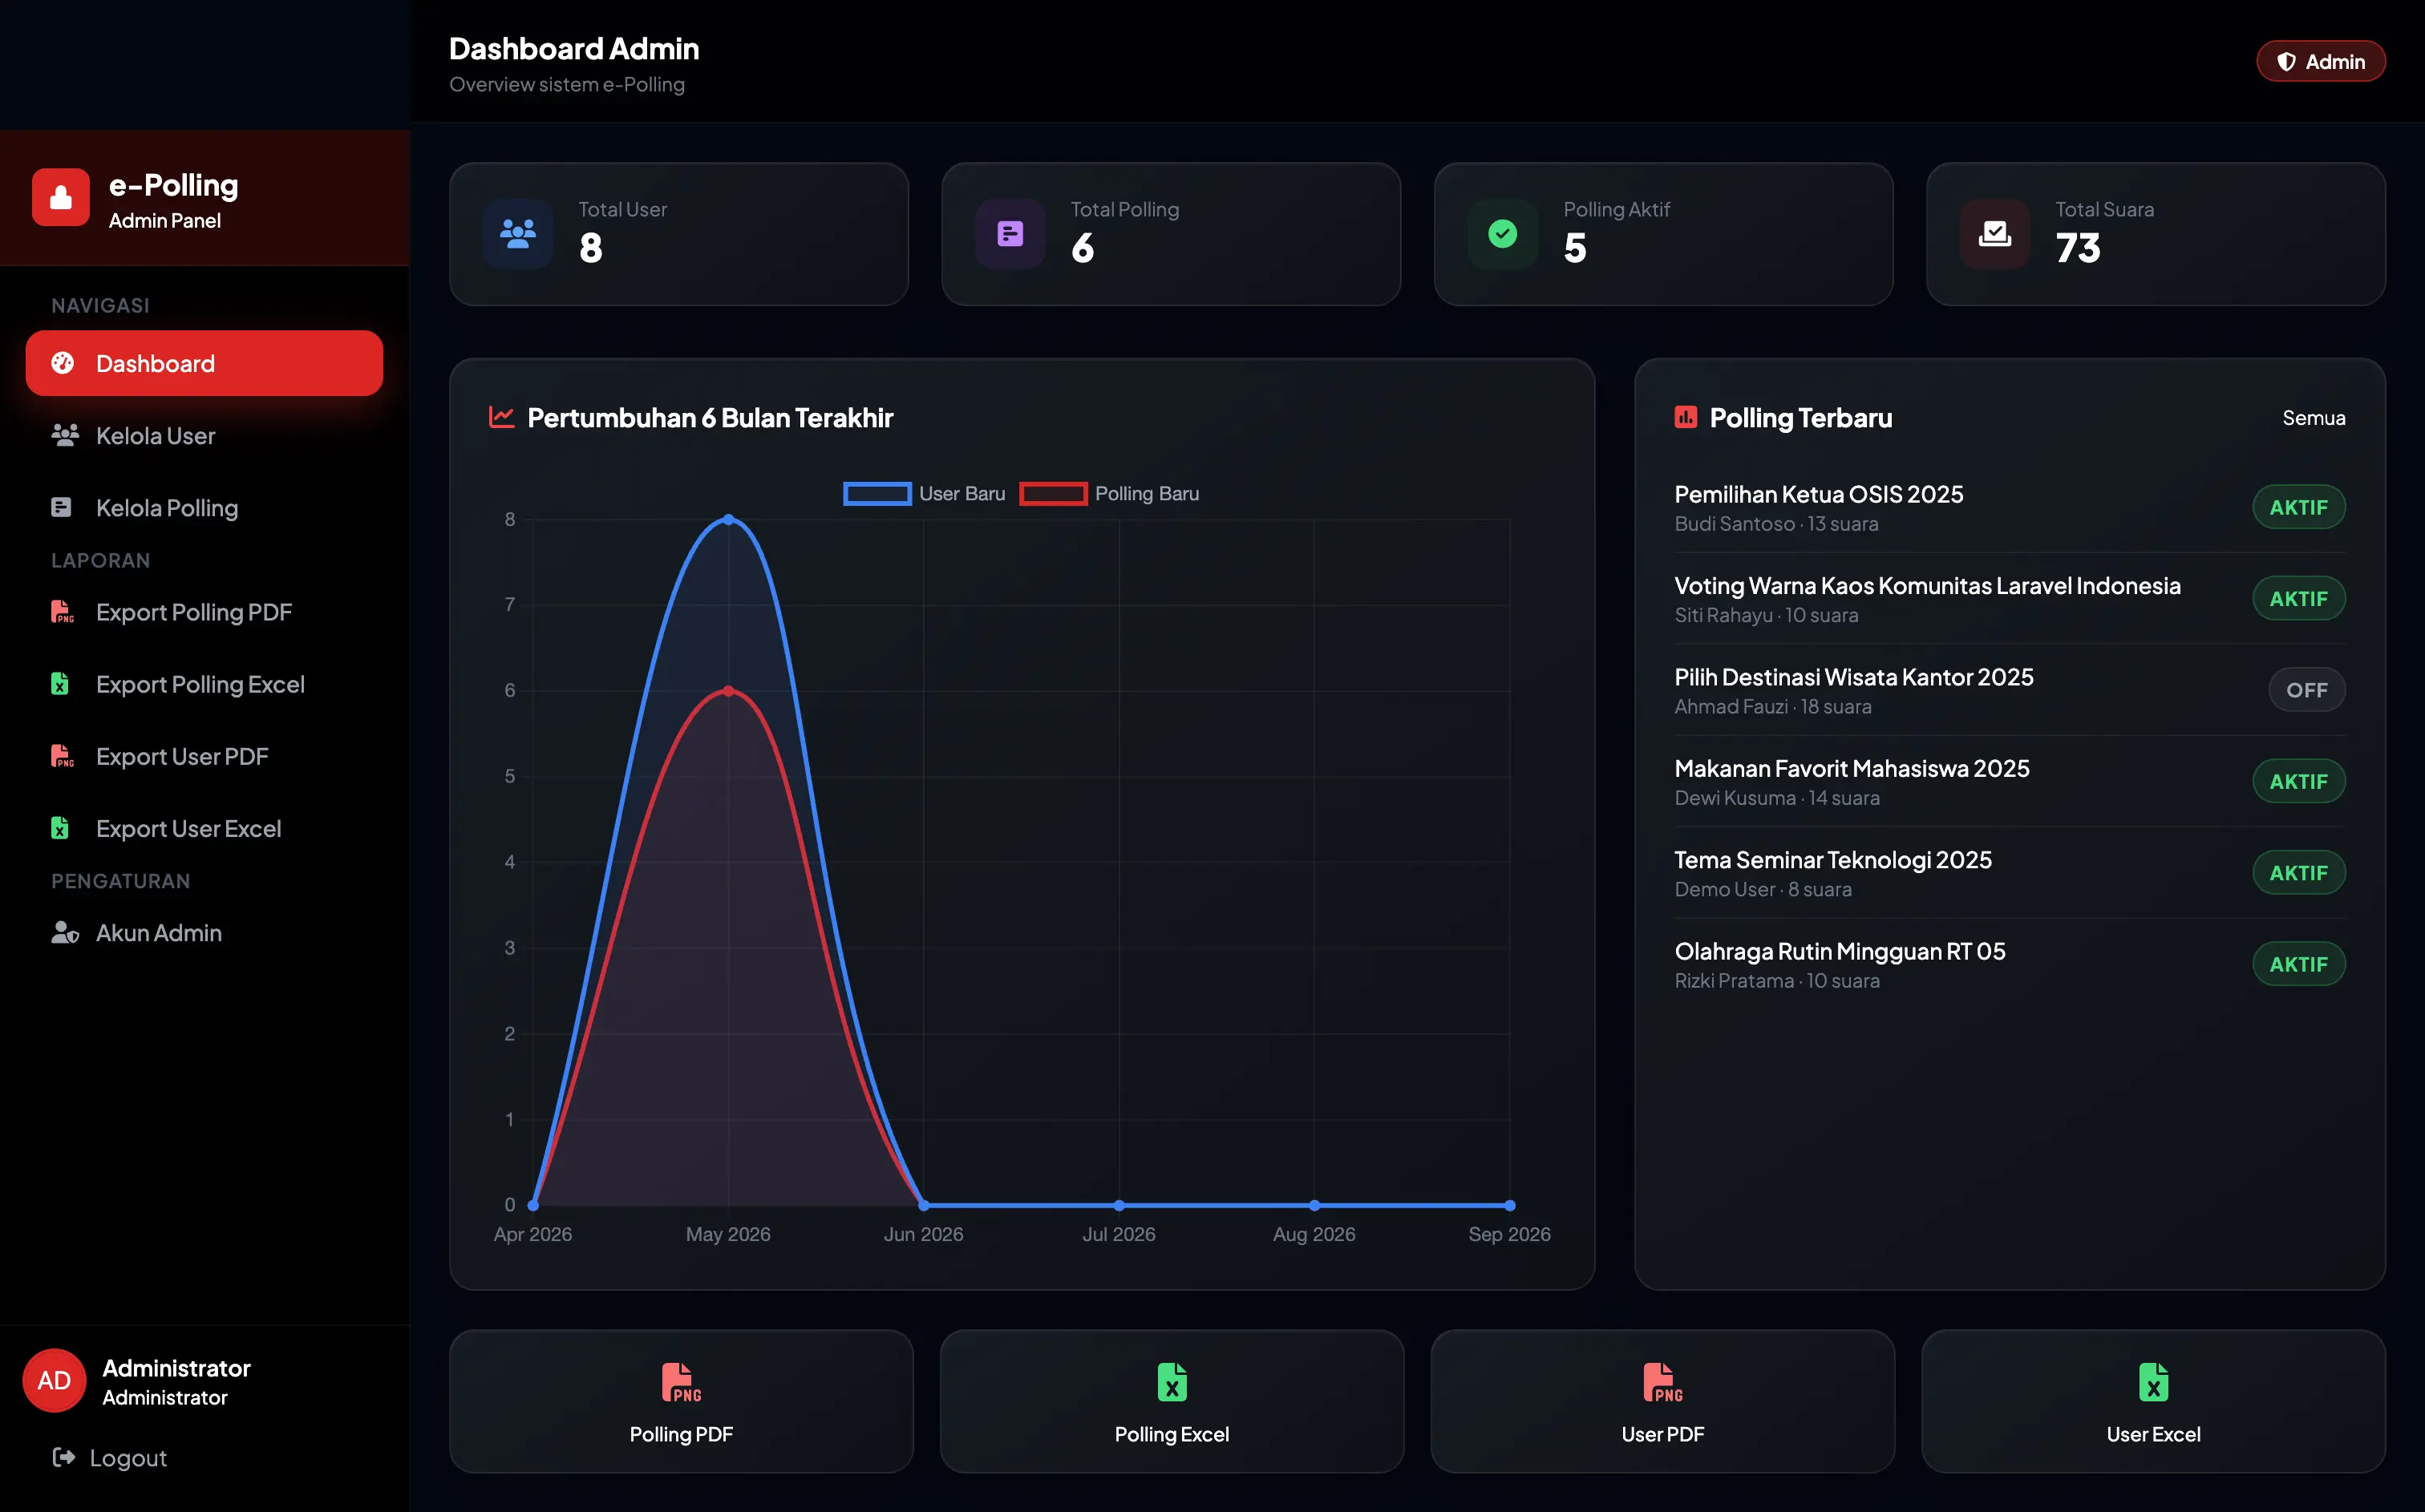
Task: Click the OFF badge for Pilih Destinasi Wisata
Action: [2306, 690]
